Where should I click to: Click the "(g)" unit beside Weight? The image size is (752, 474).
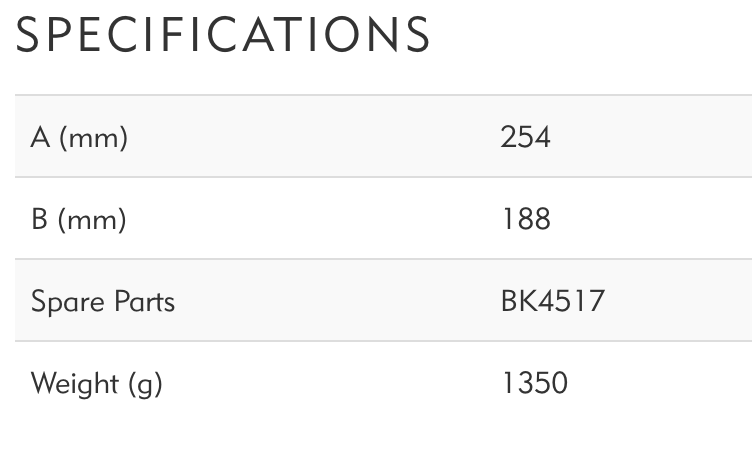pyautogui.click(x=142, y=384)
